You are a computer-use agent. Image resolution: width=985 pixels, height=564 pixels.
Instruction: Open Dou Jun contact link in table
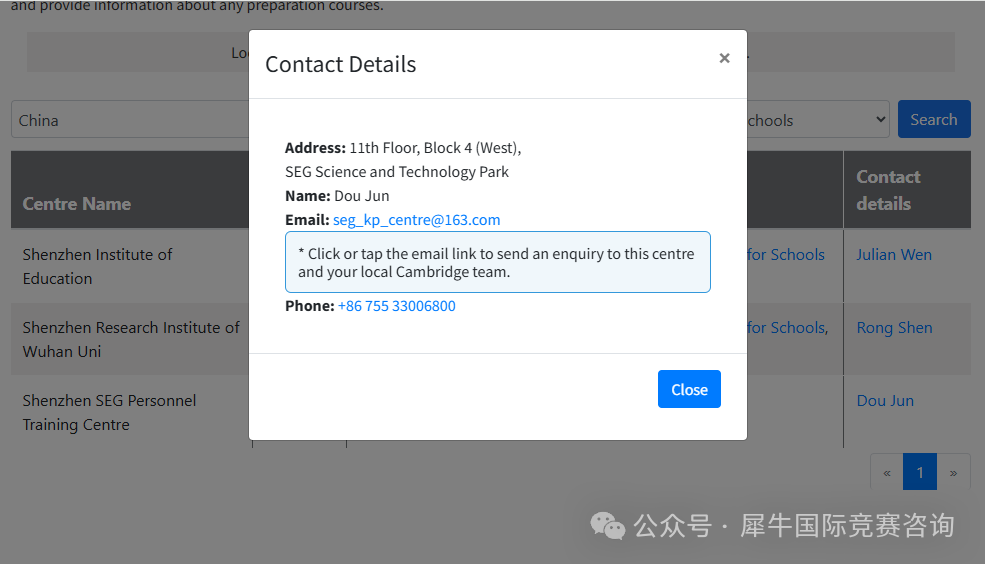884,401
